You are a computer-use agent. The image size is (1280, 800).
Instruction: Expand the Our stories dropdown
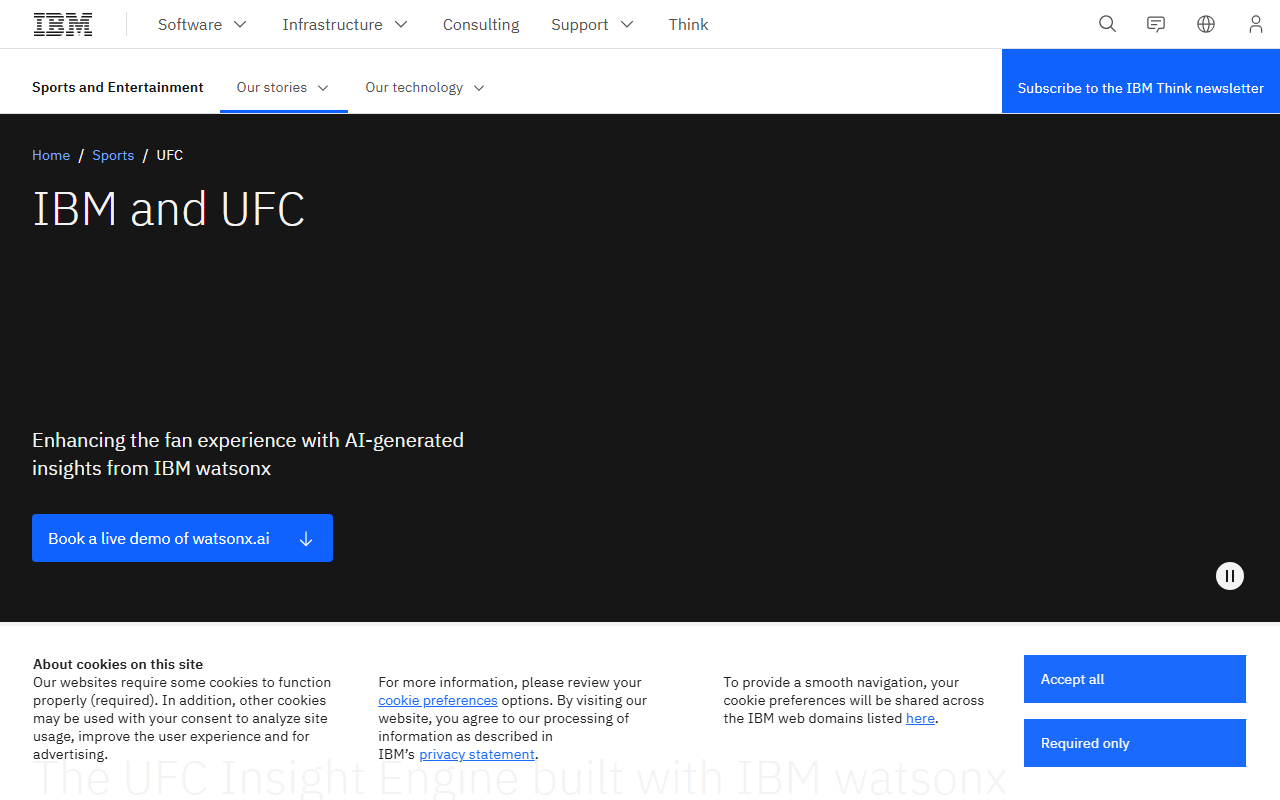click(x=283, y=88)
